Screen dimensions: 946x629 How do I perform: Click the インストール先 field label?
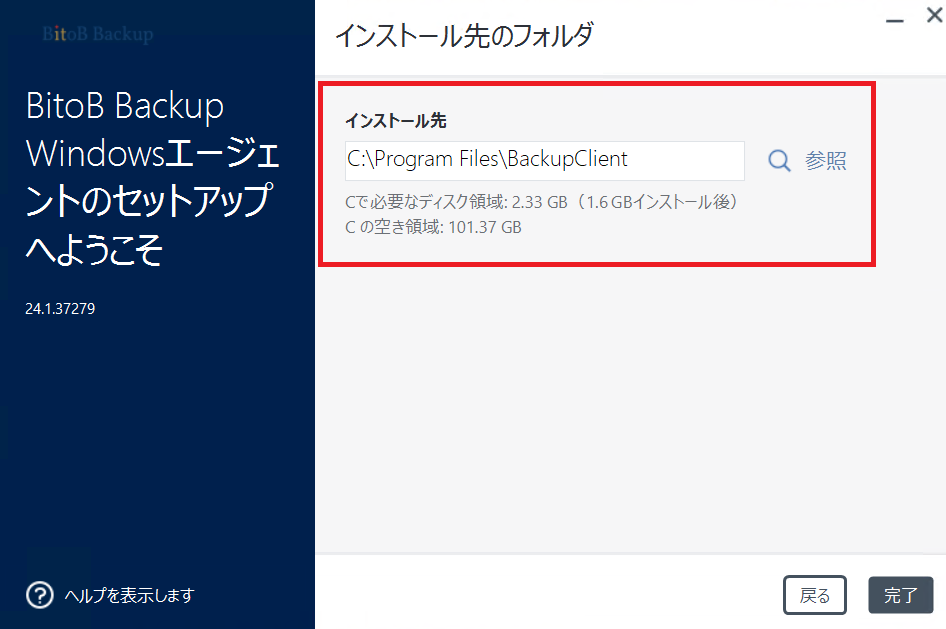click(396, 121)
